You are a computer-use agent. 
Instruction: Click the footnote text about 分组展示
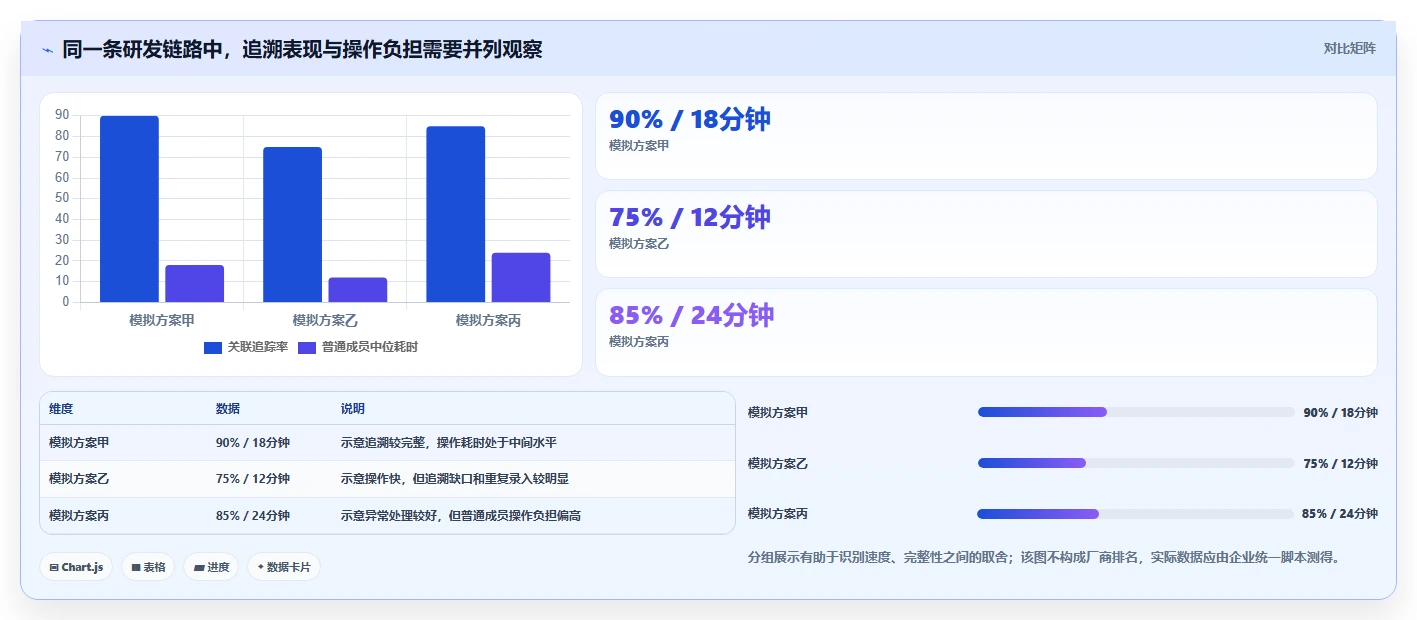(1044, 557)
